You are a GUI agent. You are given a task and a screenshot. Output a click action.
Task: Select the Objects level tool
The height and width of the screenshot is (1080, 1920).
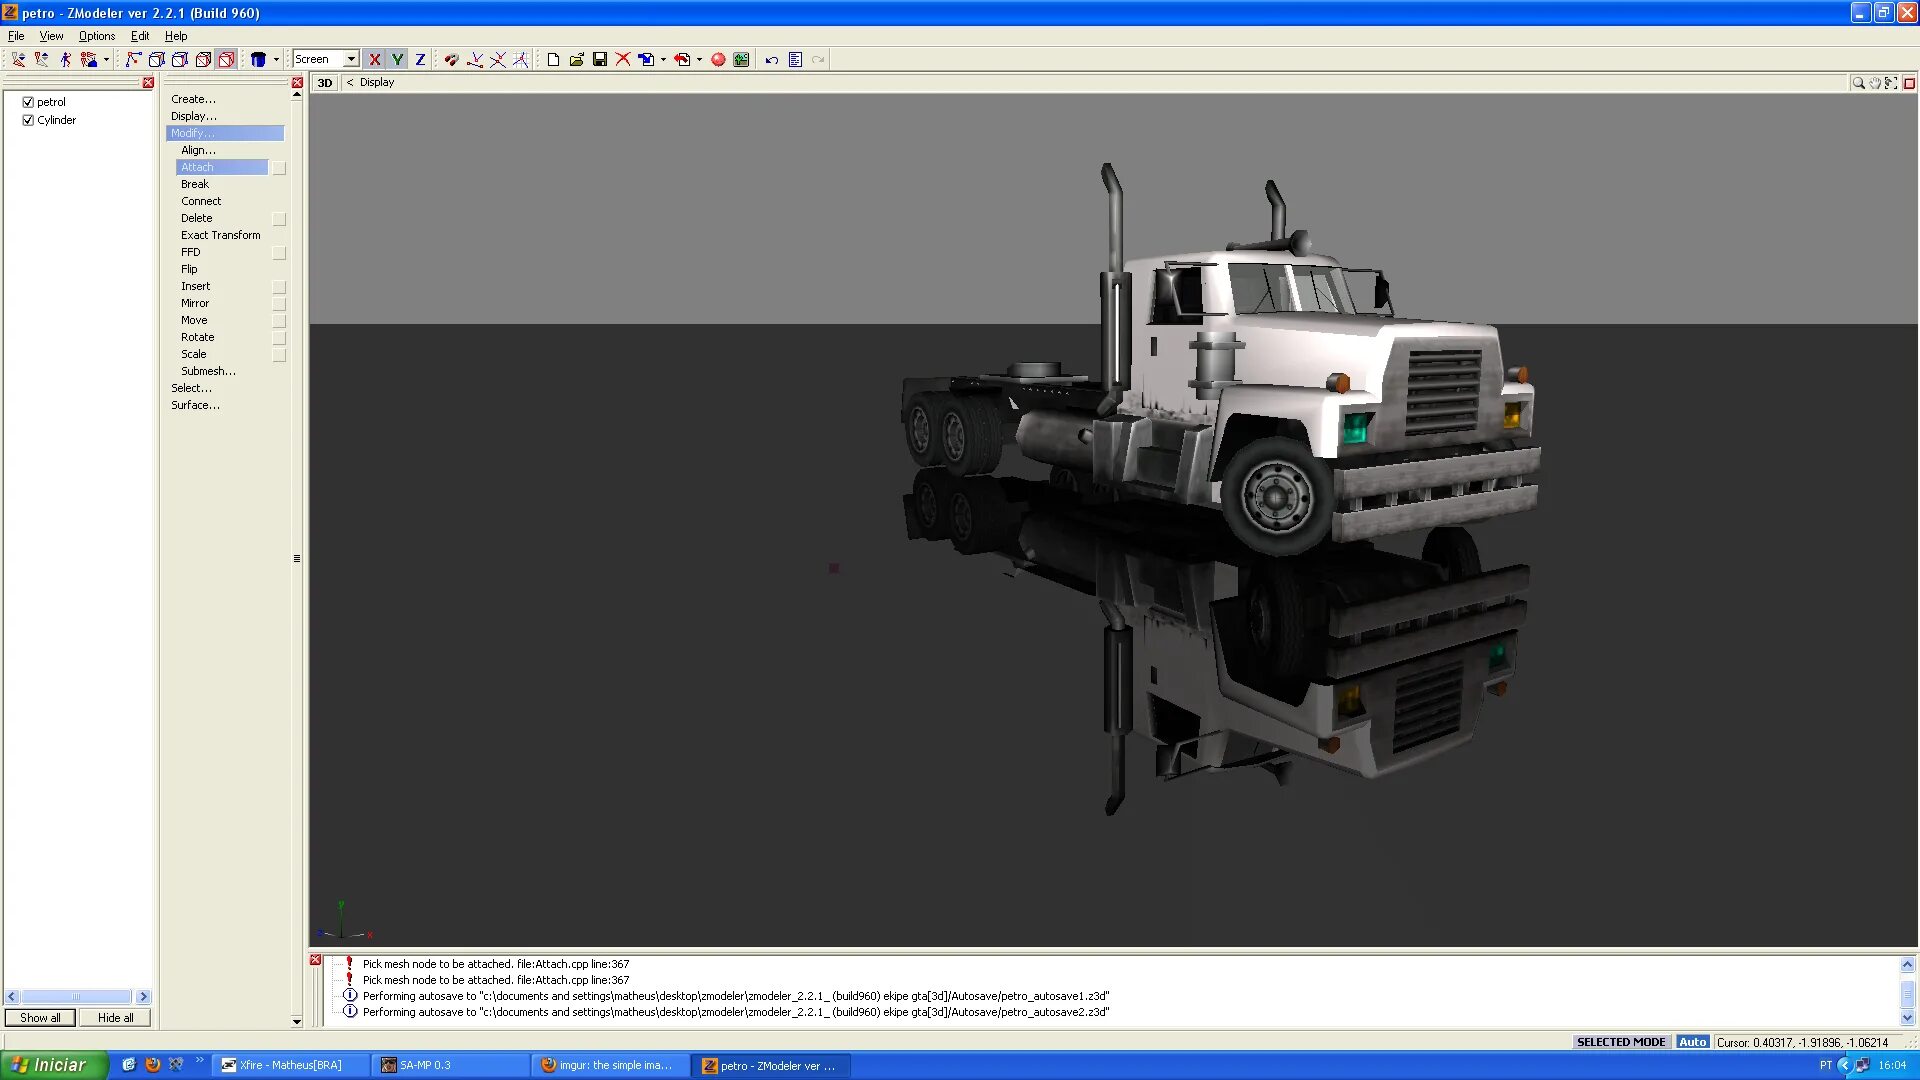point(203,60)
